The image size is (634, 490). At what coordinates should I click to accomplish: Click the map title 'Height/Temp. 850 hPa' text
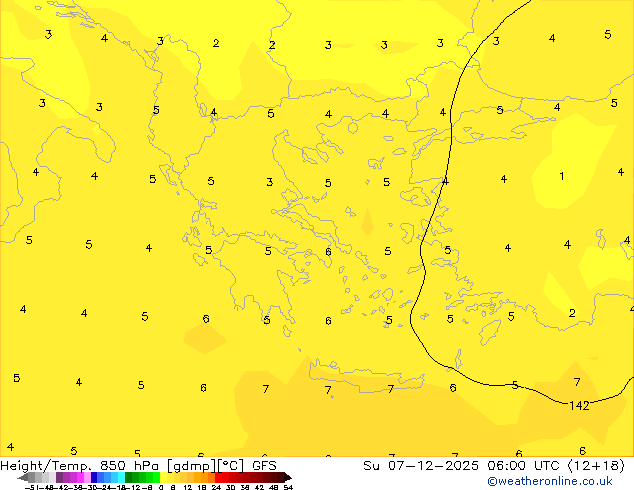click(x=80, y=466)
